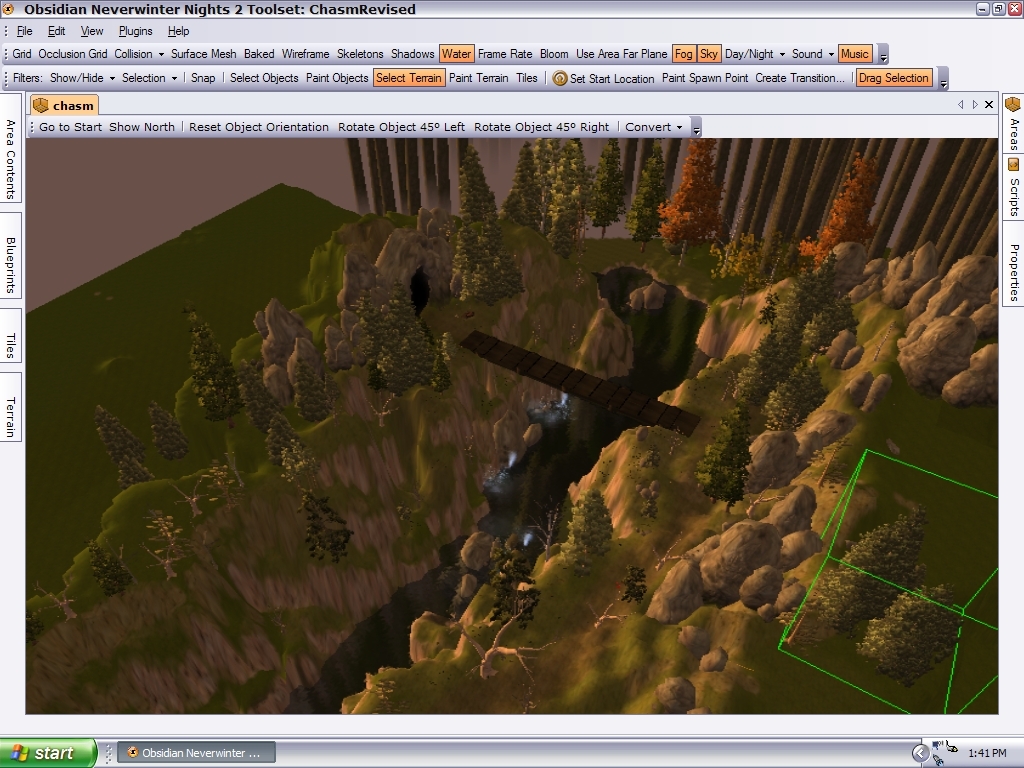Disable Fog rendering
Image resolution: width=1024 pixels, height=768 pixels.
[x=683, y=54]
